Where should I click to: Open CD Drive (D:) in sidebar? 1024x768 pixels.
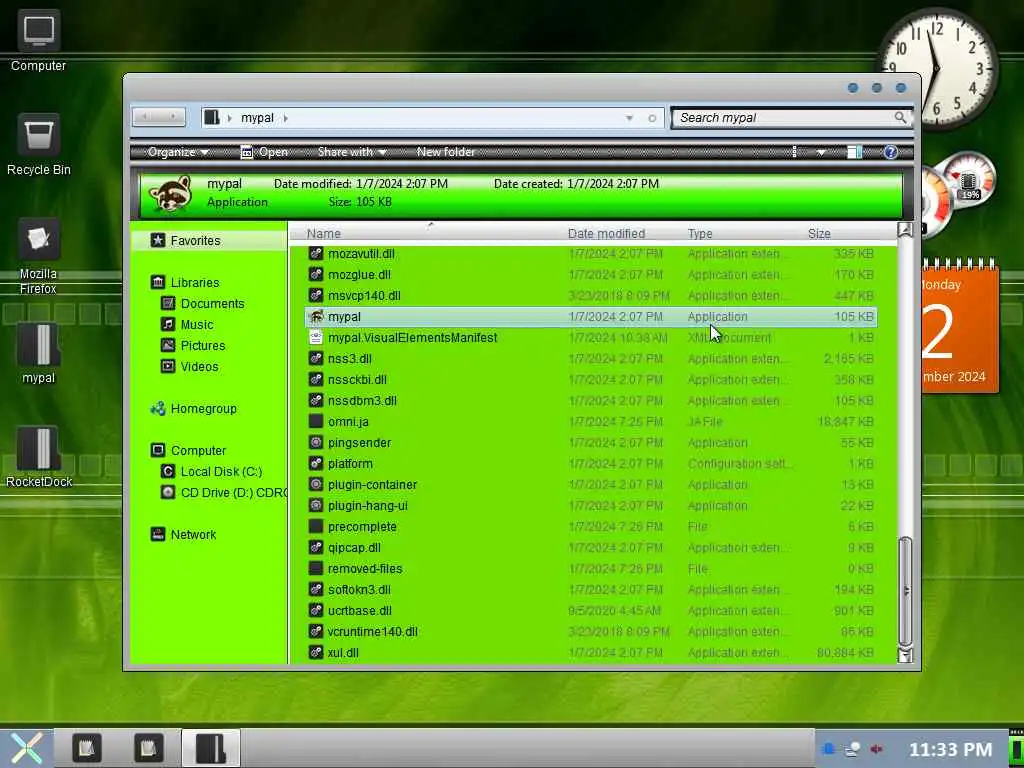[x=224, y=492]
